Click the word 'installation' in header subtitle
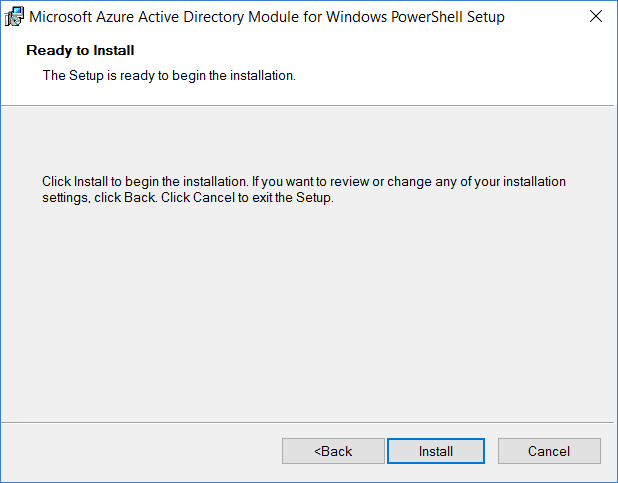Image resolution: width=618 pixels, height=483 pixels. pyautogui.click(x=262, y=75)
